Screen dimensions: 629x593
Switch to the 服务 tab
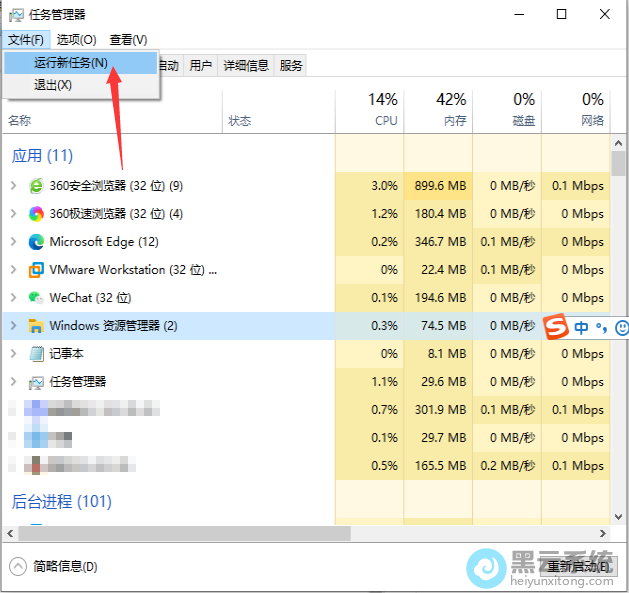coord(291,65)
